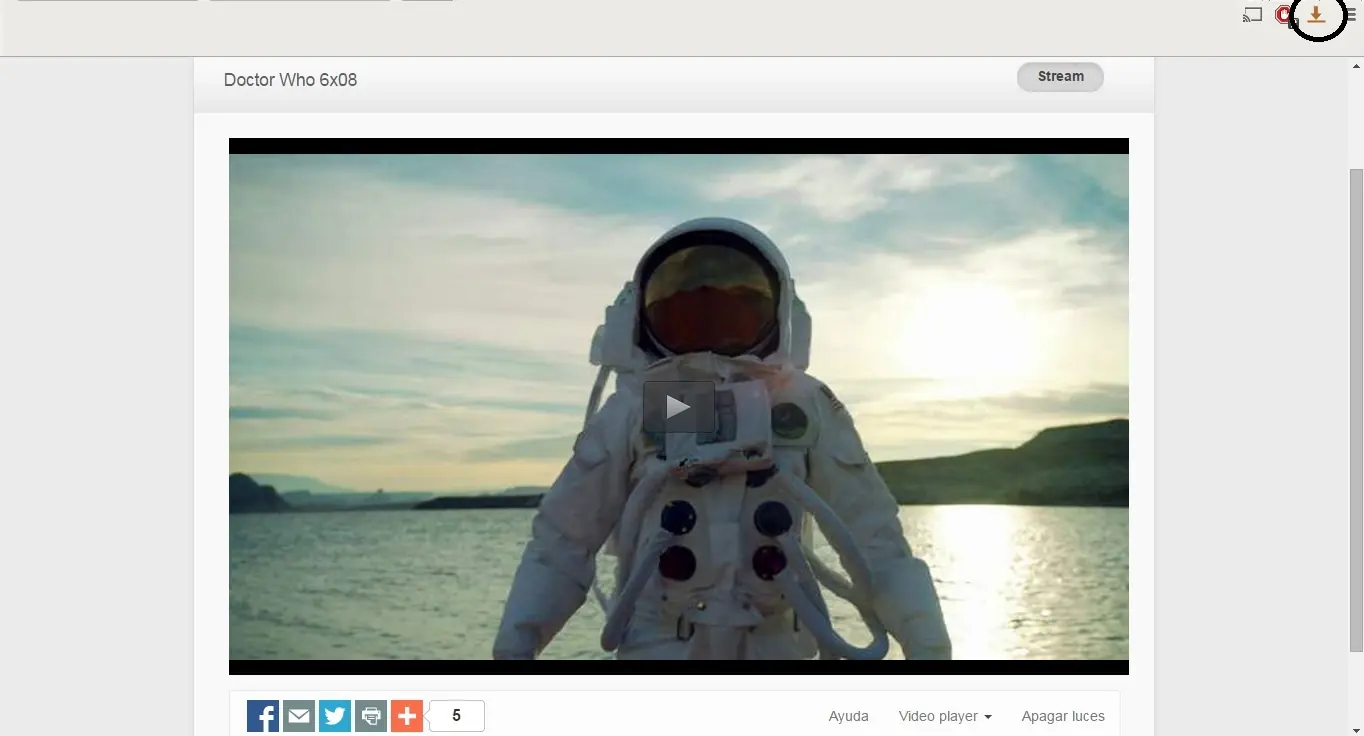Click the scrollbar up arrow

(x=1356, y=66)
